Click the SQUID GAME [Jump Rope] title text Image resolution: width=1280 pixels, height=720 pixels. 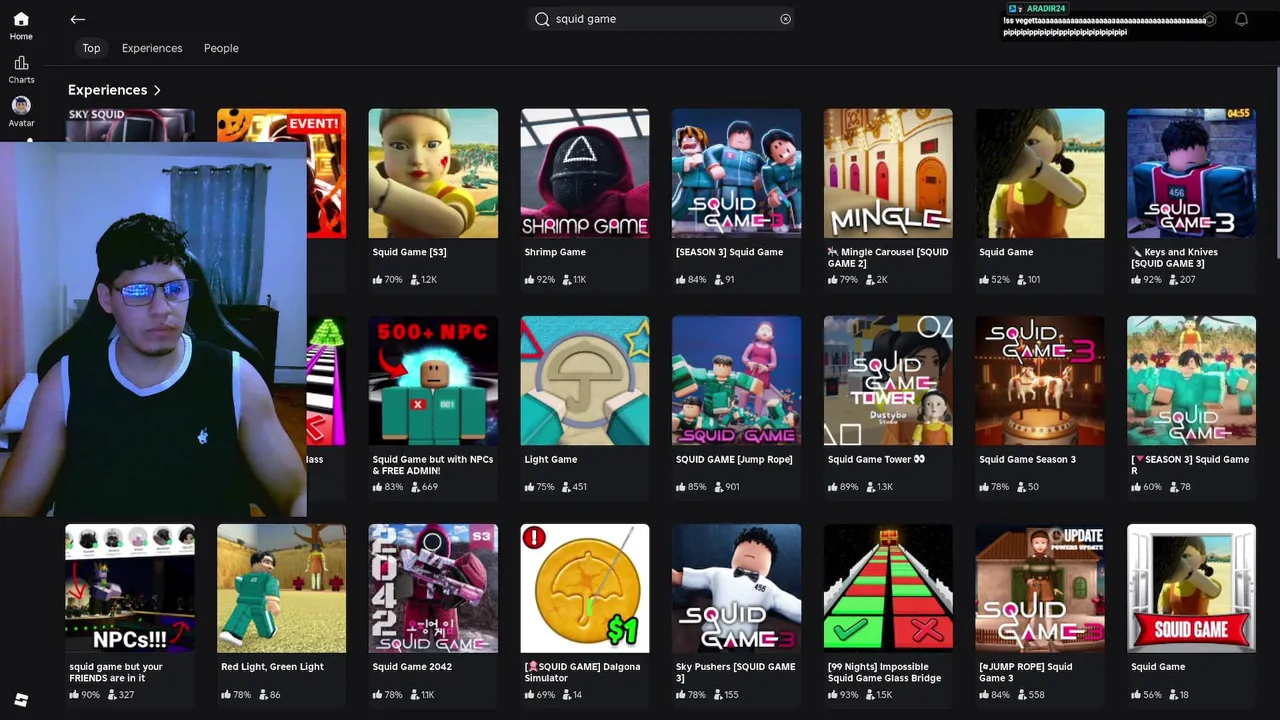coord(734,460)
